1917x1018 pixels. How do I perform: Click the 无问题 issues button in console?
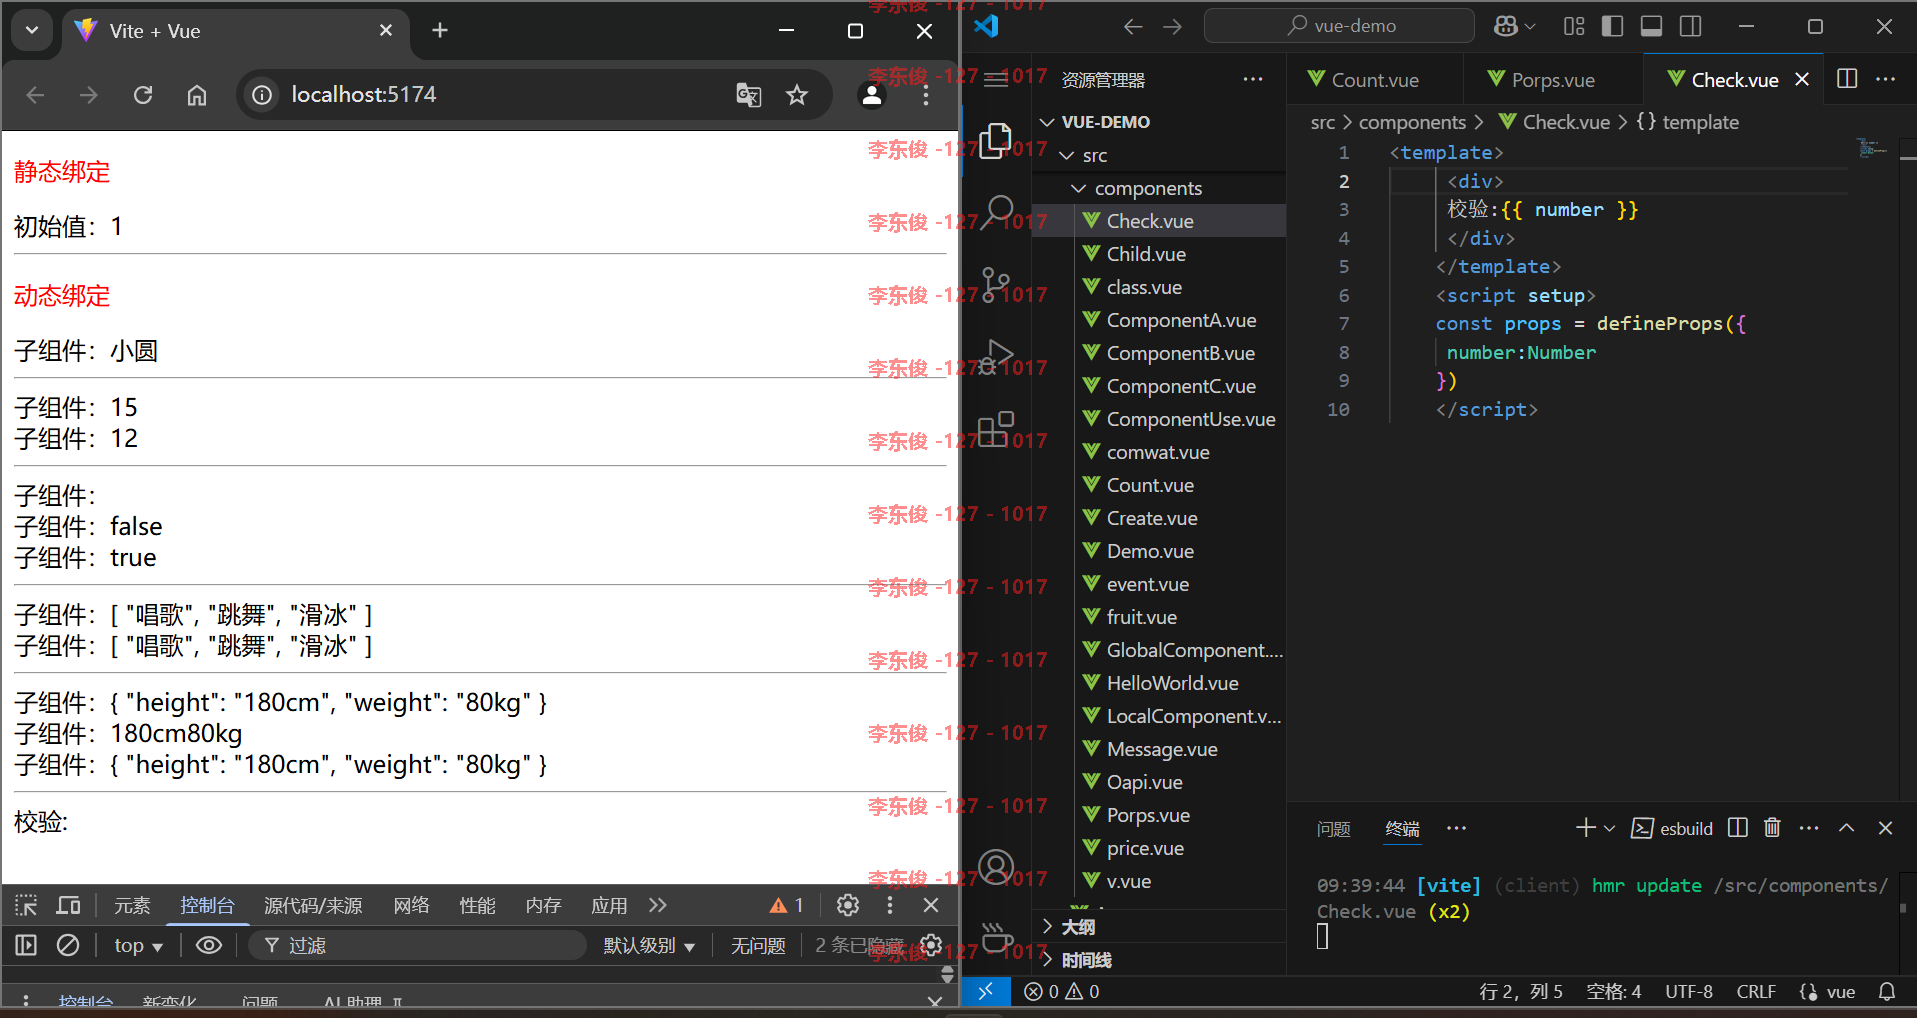coord(758,945)
